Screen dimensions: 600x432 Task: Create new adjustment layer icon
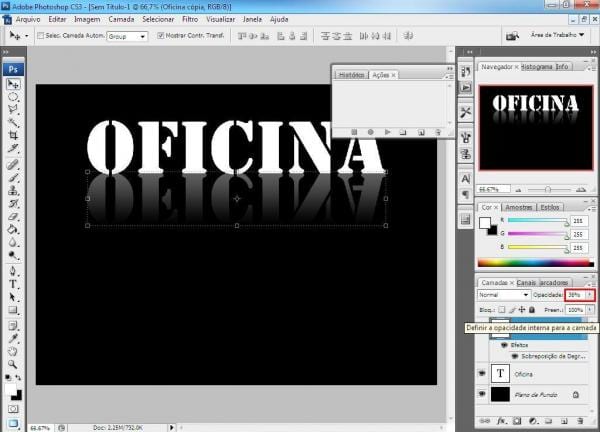point(533,421)
